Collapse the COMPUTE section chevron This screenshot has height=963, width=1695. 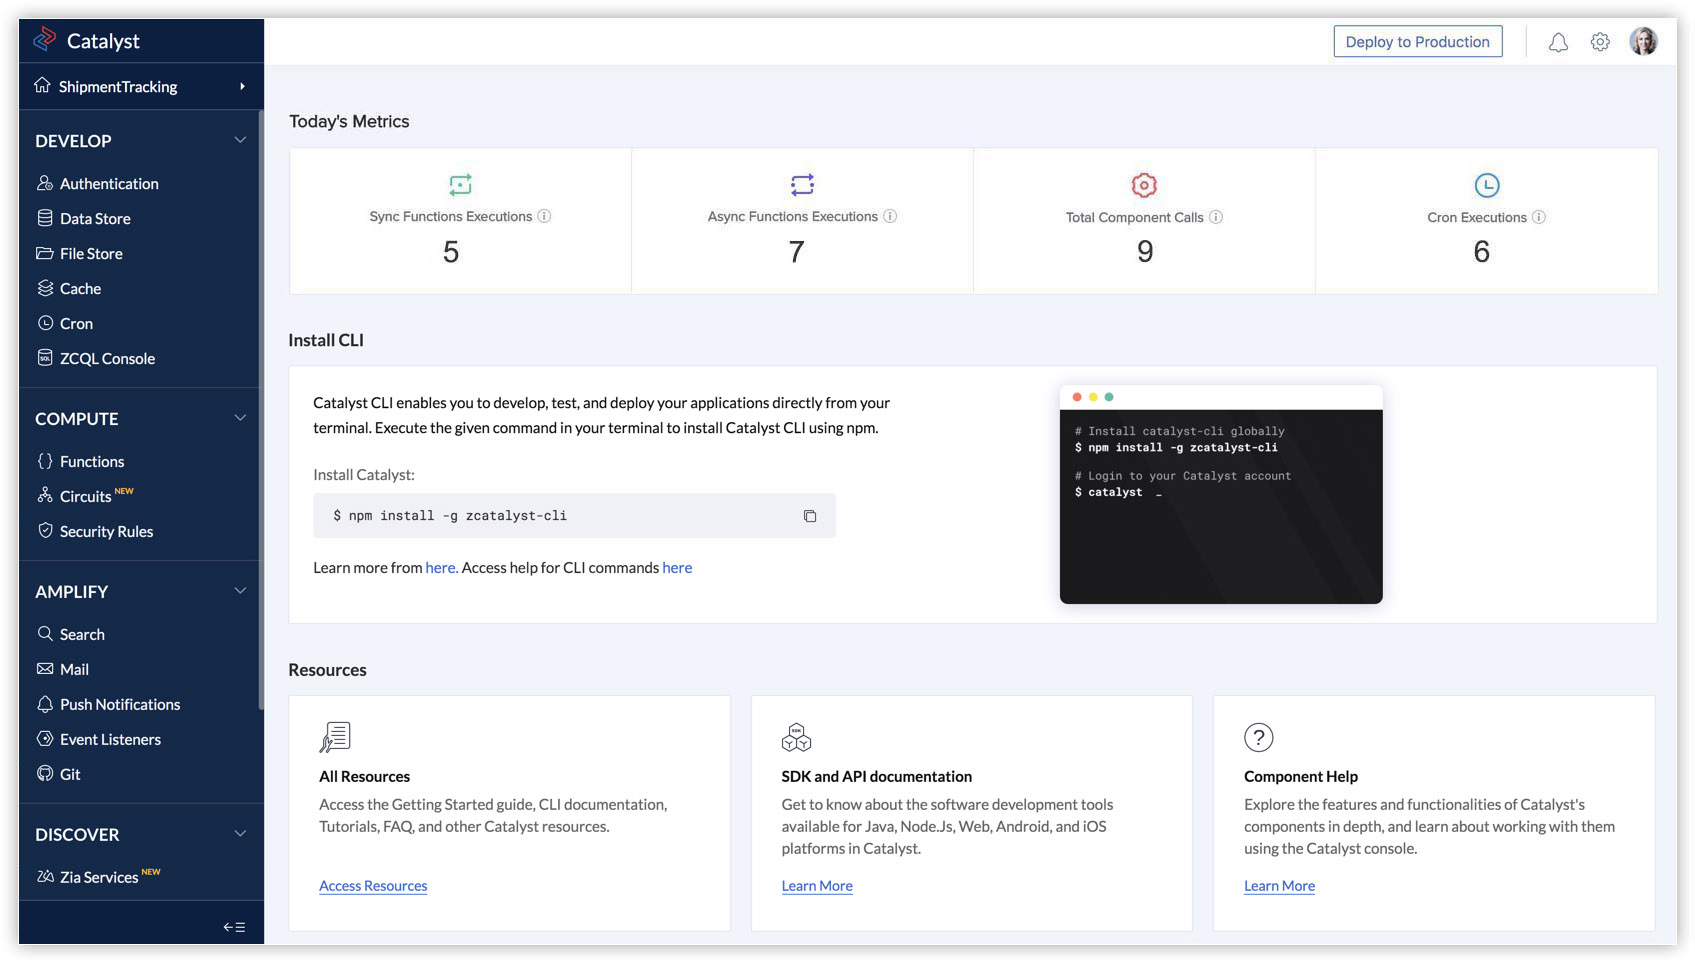tap(240, 418)
